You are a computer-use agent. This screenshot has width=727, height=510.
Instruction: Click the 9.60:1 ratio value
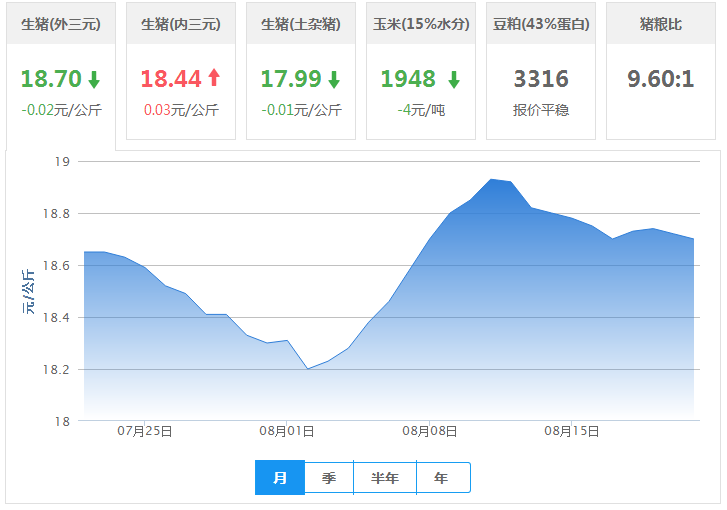tap(661, 79)
